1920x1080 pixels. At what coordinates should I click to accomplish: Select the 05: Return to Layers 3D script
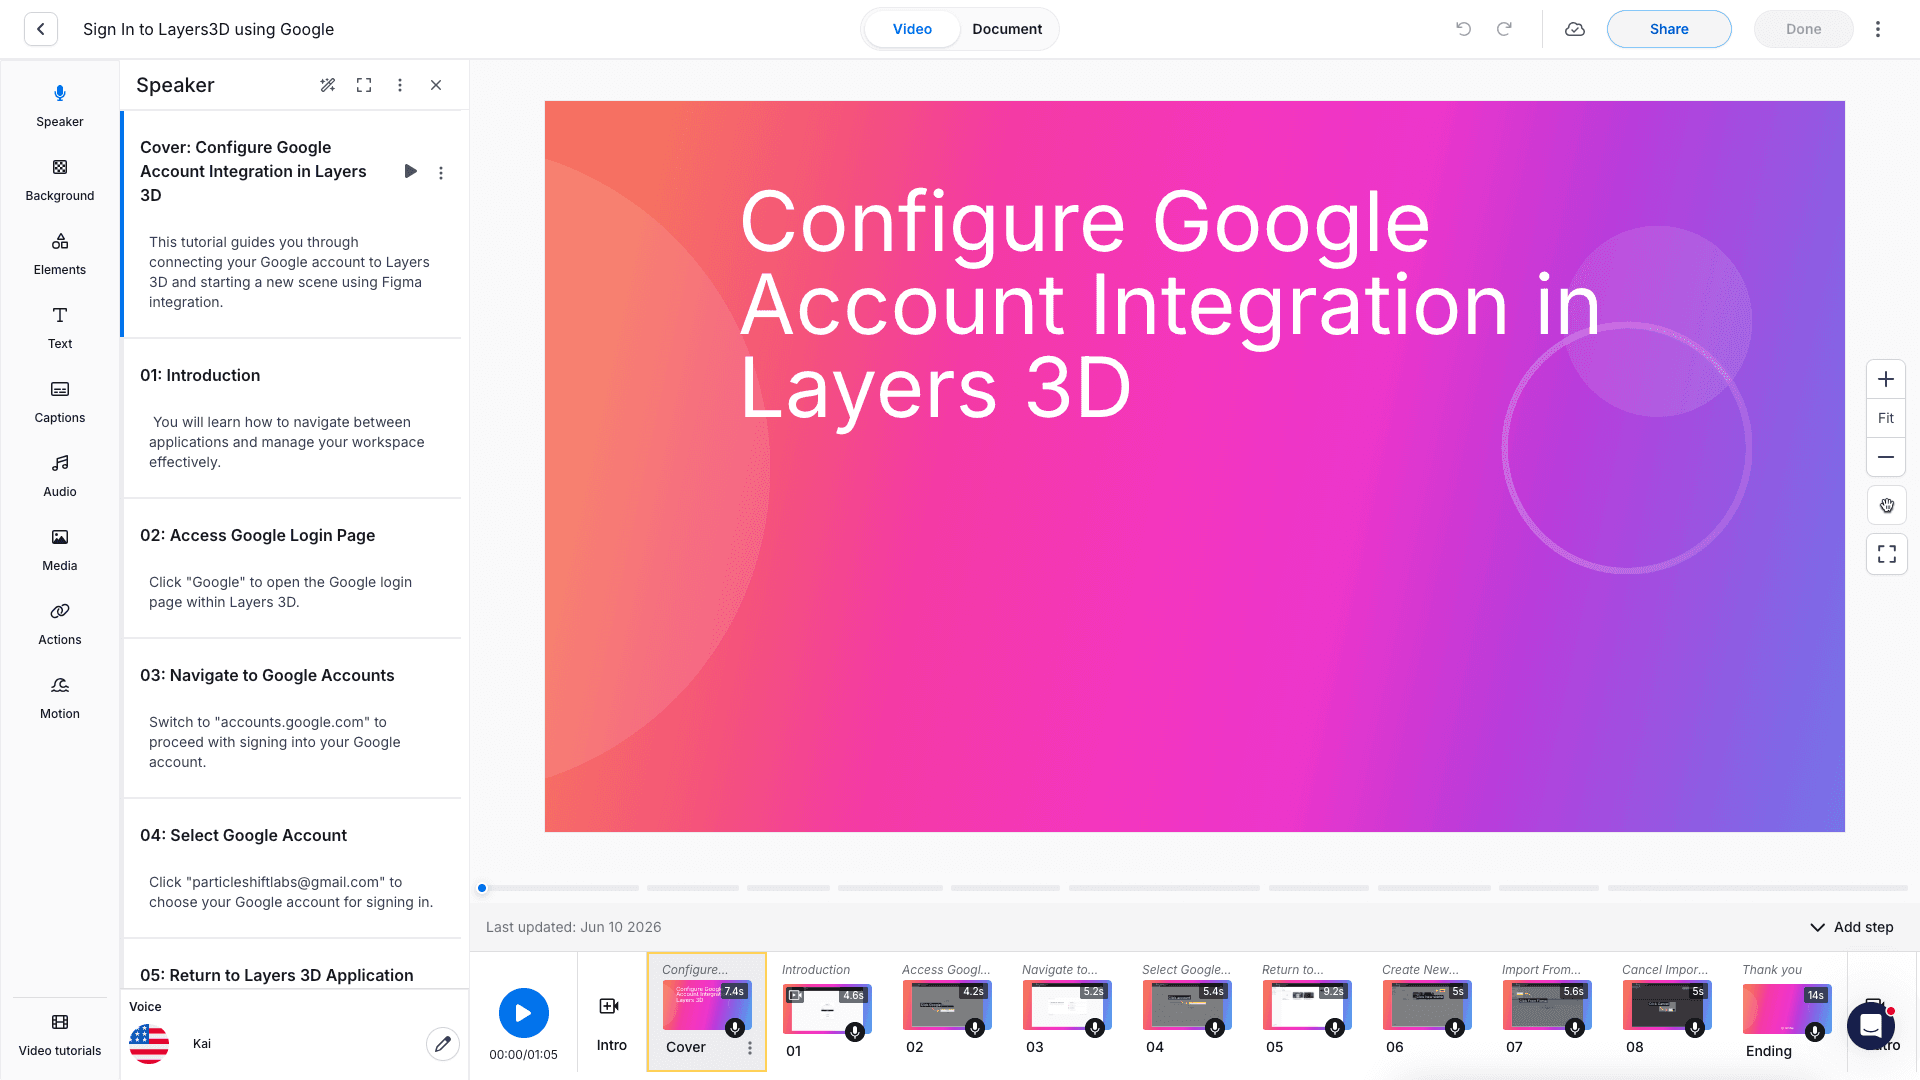click(276, 975)
